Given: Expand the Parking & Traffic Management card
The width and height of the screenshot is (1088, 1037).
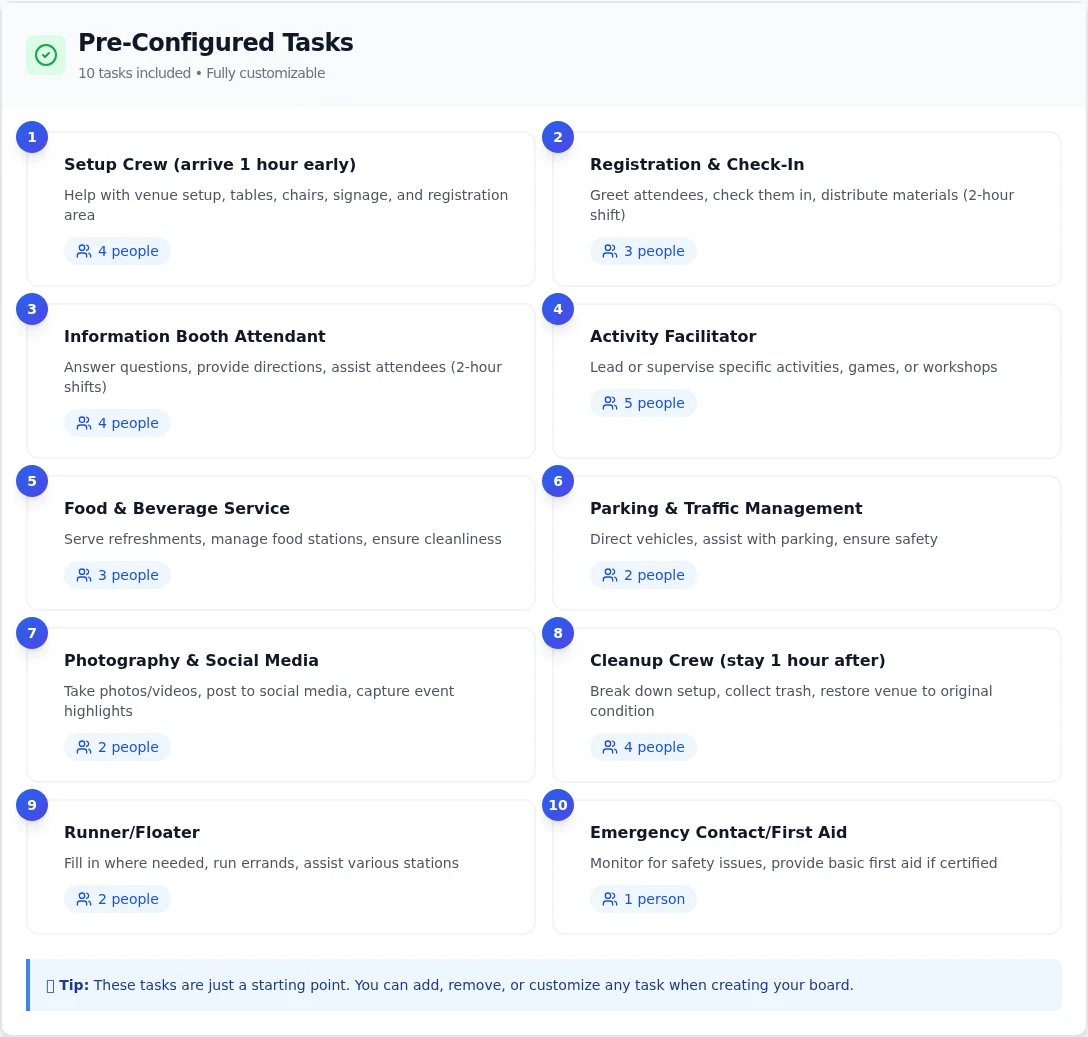Looking at the screenshot, I should 807,543.
